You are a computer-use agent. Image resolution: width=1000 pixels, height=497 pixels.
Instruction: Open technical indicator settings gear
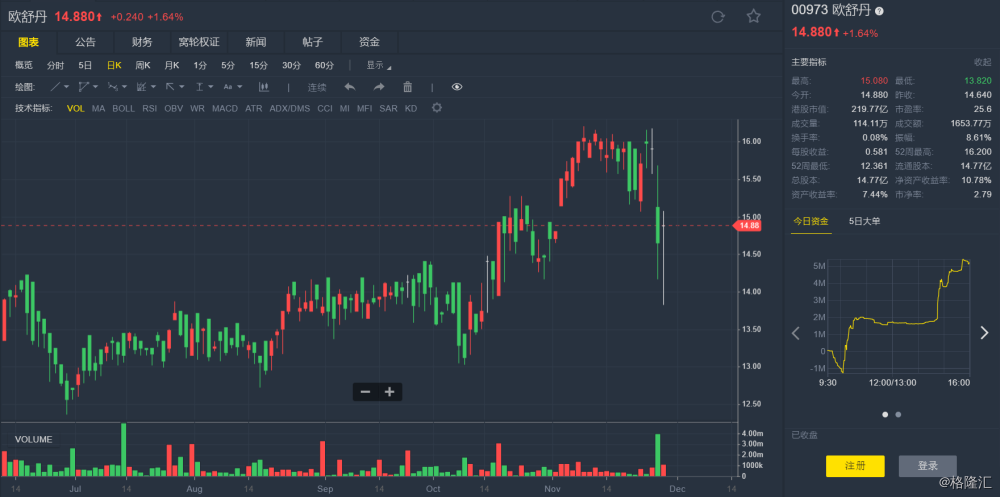[x=436, y=108]
